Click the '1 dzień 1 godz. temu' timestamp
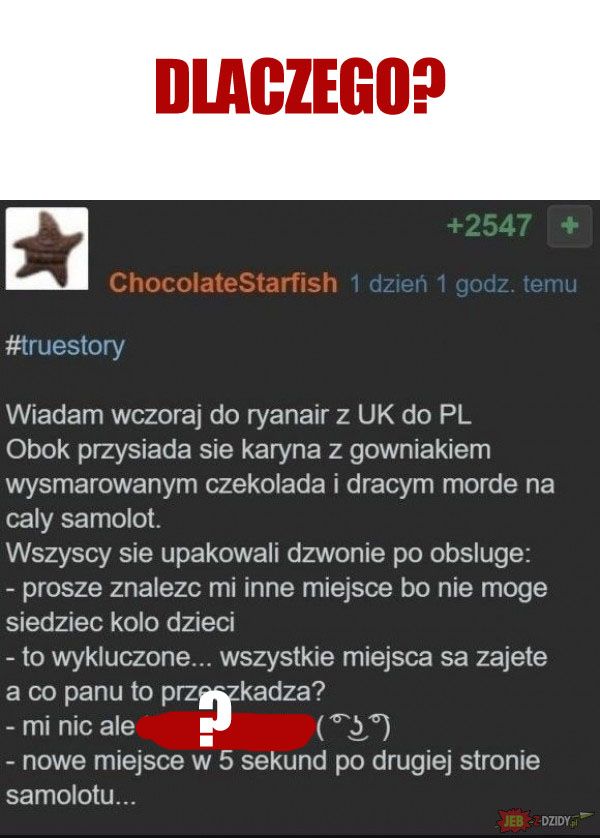The width and height of the screenshot is (600, 838). point(464,284)
